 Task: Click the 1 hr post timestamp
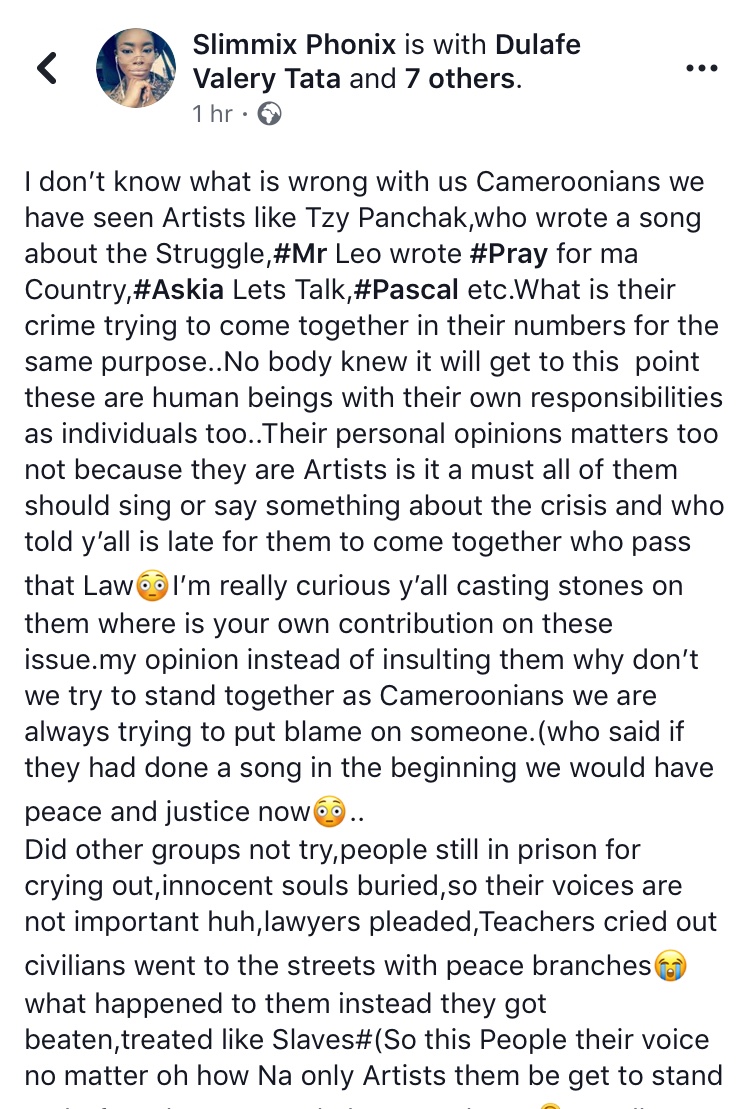pyautogui.click(x=212, y=115)
